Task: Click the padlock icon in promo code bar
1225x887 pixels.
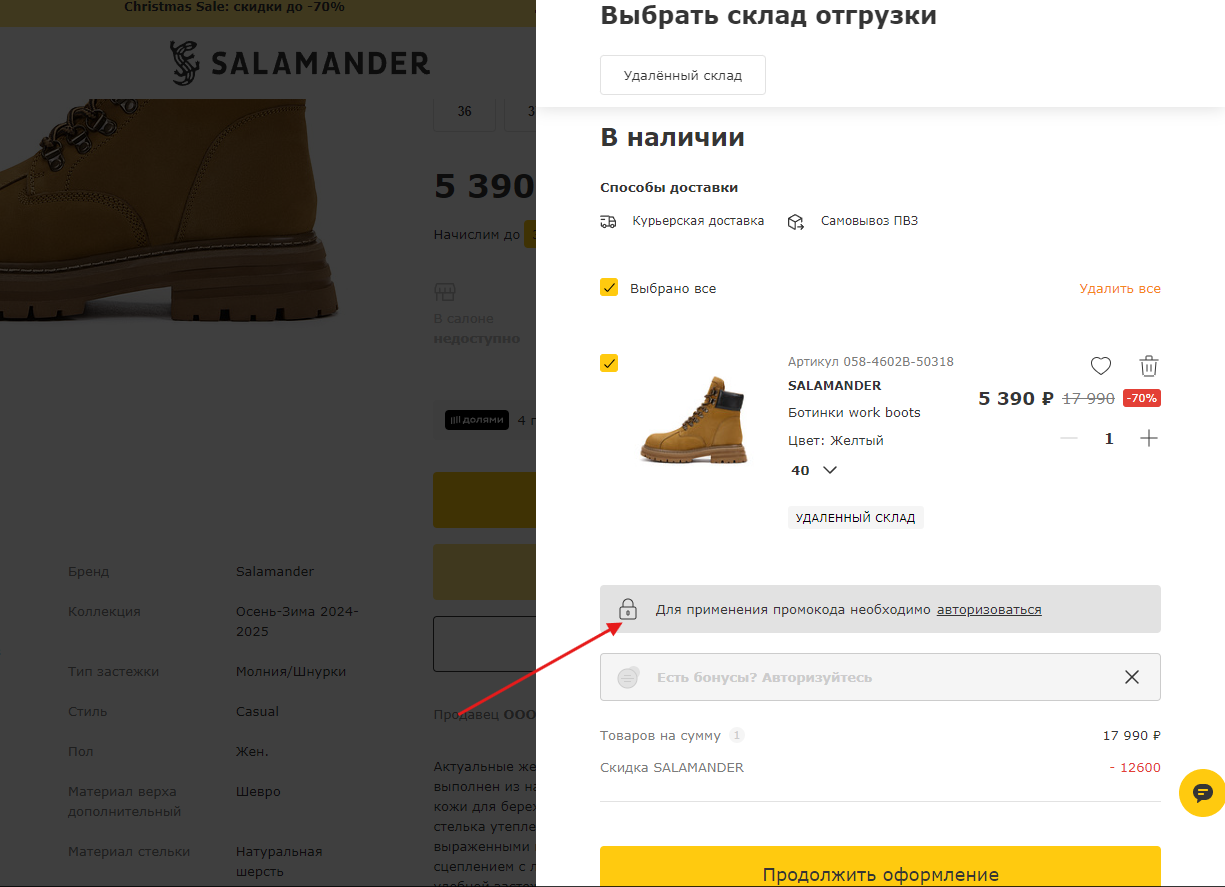Action: pos(628,609)
